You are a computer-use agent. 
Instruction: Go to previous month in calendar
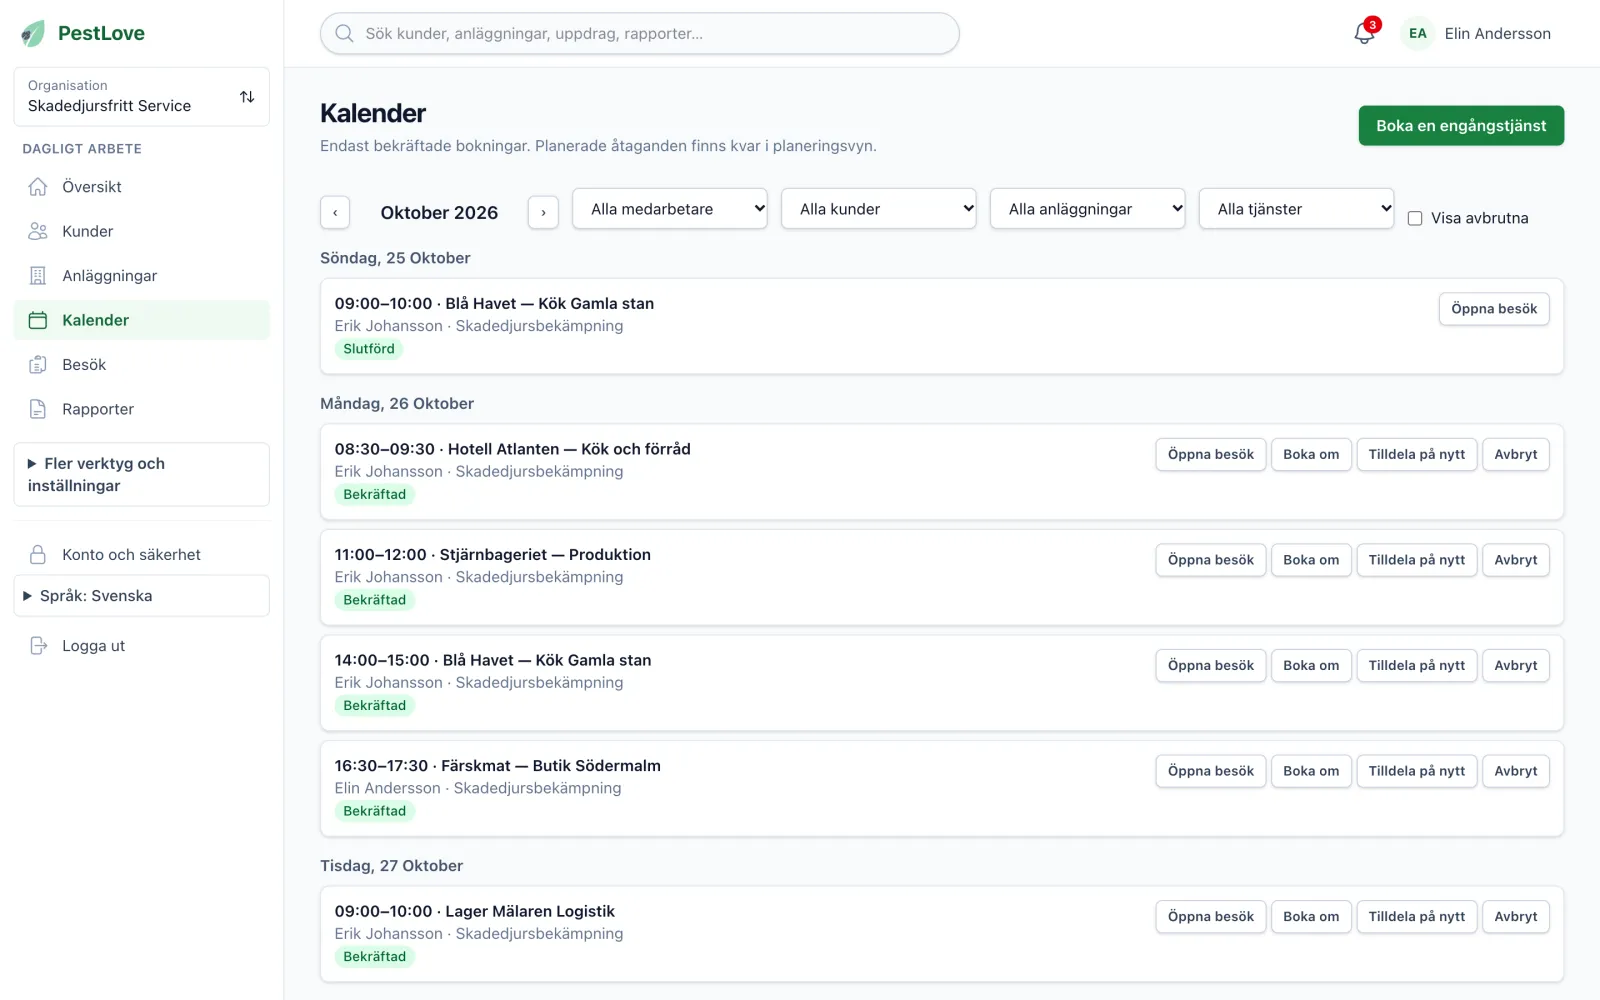coord(335,212)
